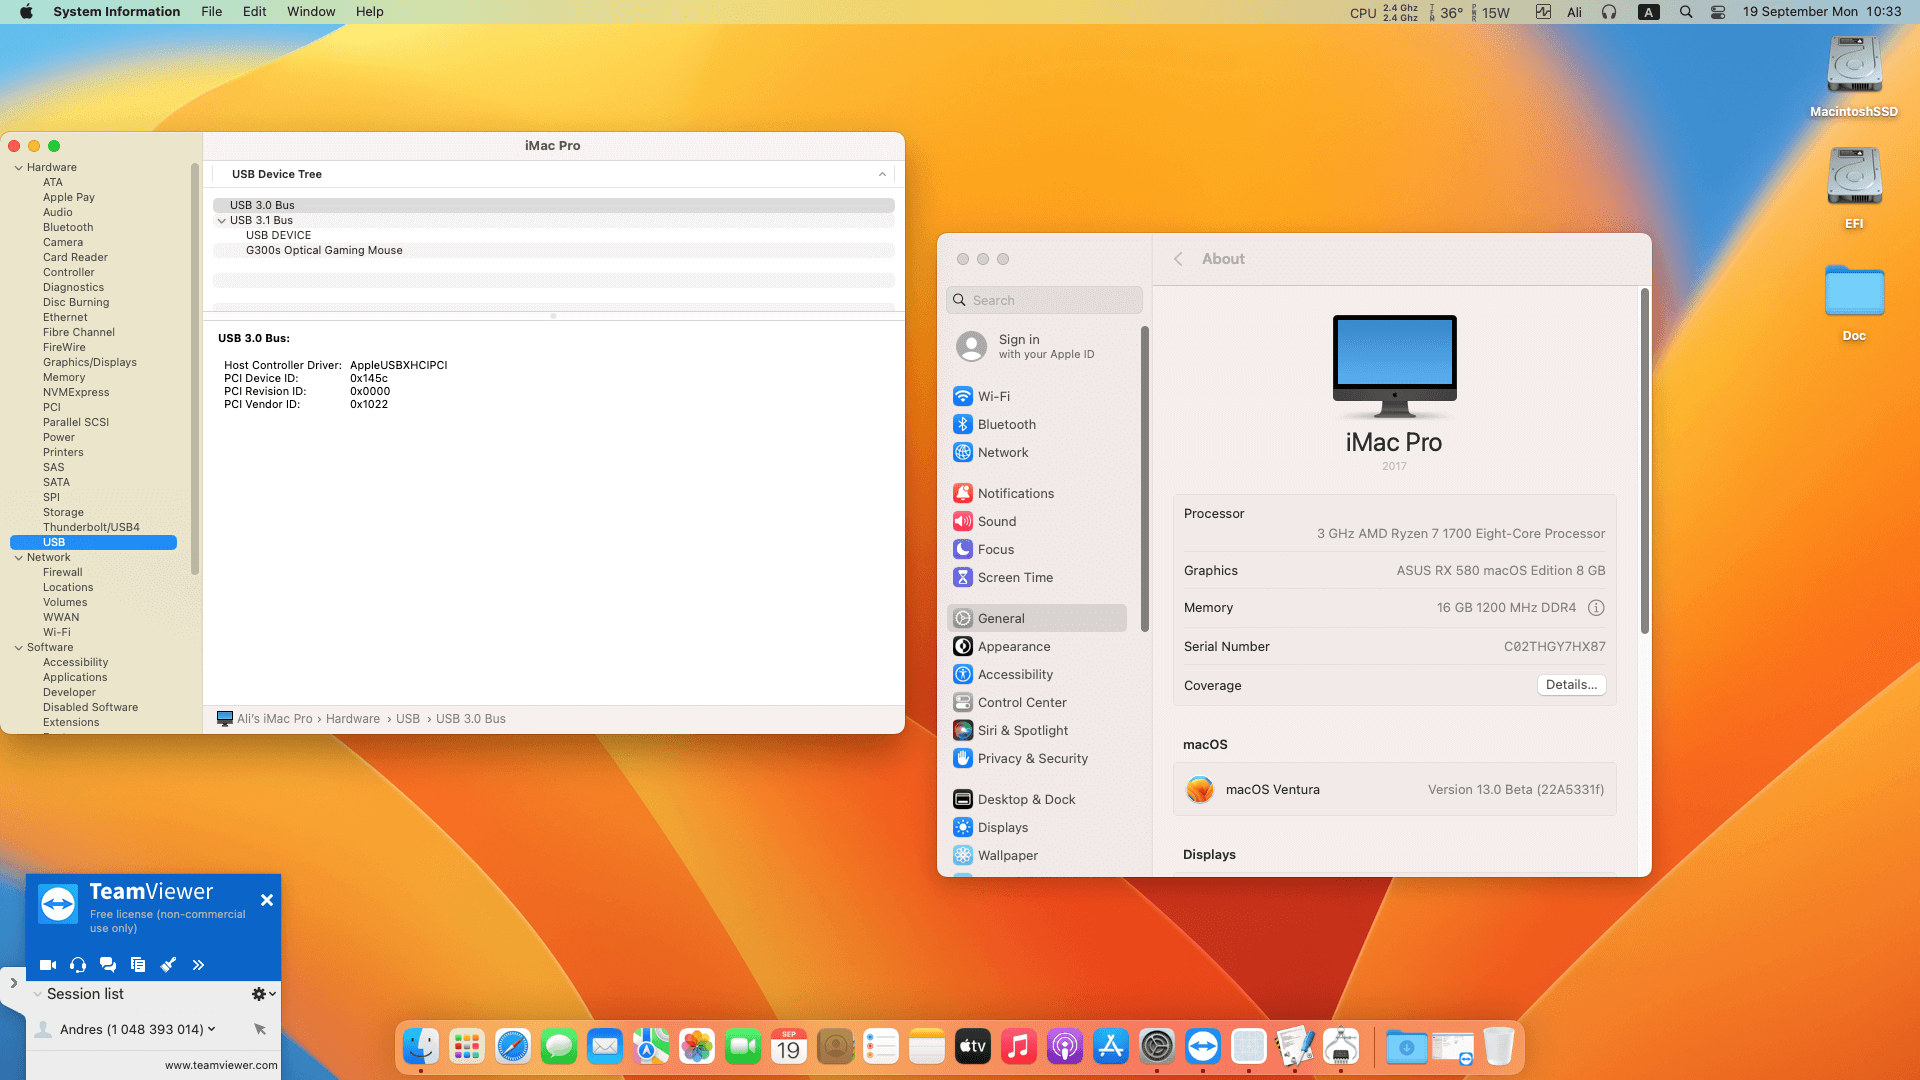This screenshot has width=1920, height=1080.
Task: Open App Store from the Dock
Action: tap(1110, 1047)
